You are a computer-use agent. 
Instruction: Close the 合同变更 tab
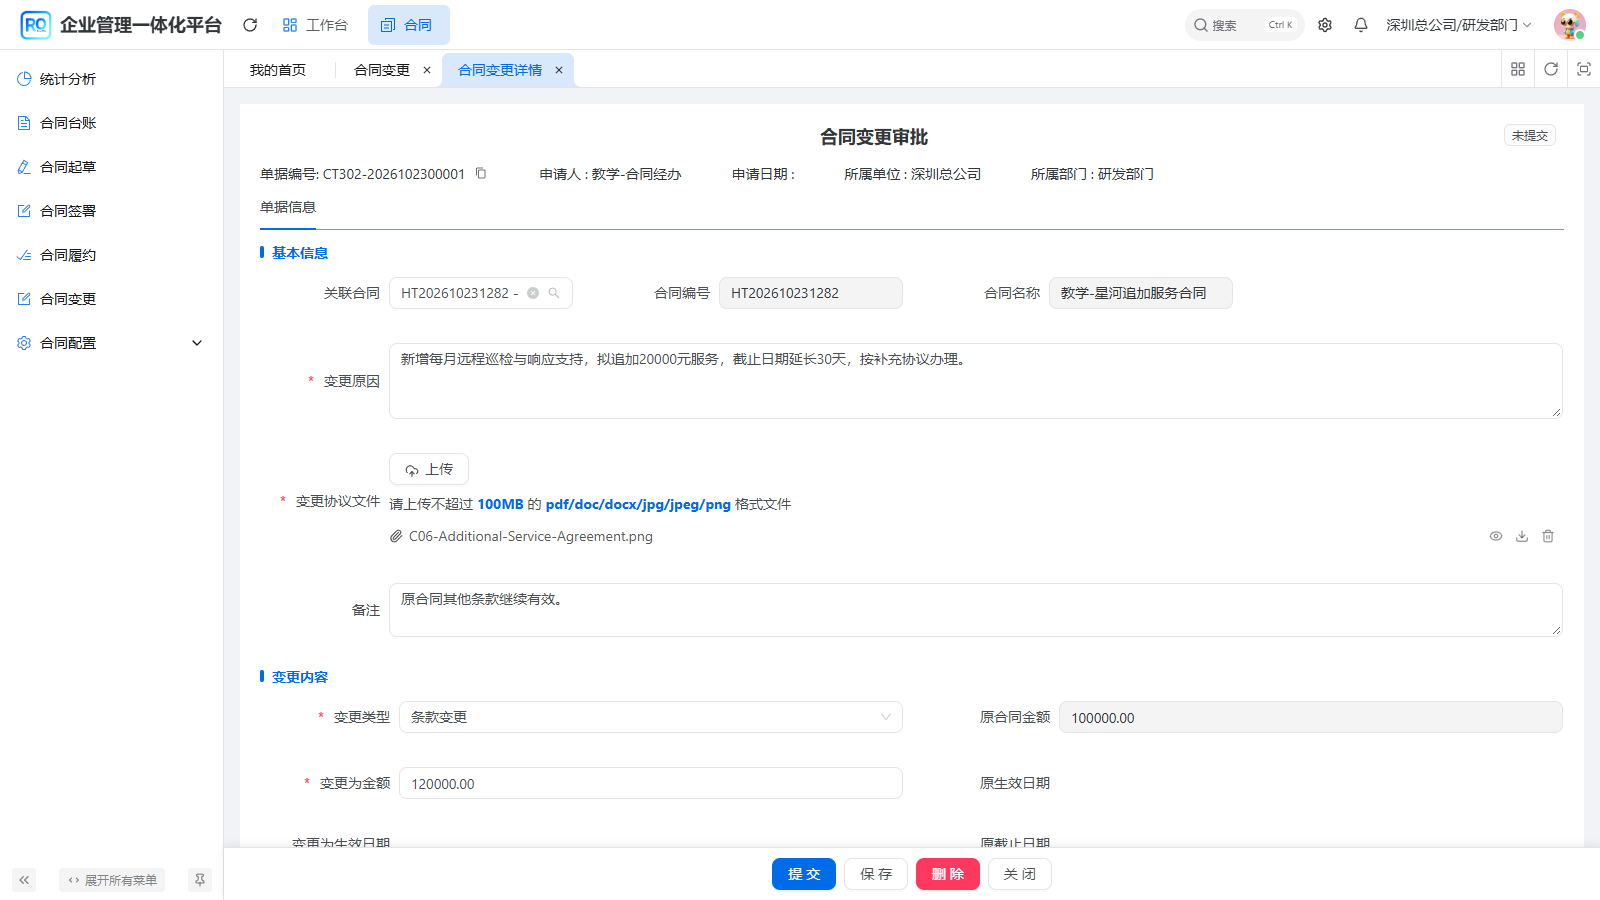[x=427, y=70]
